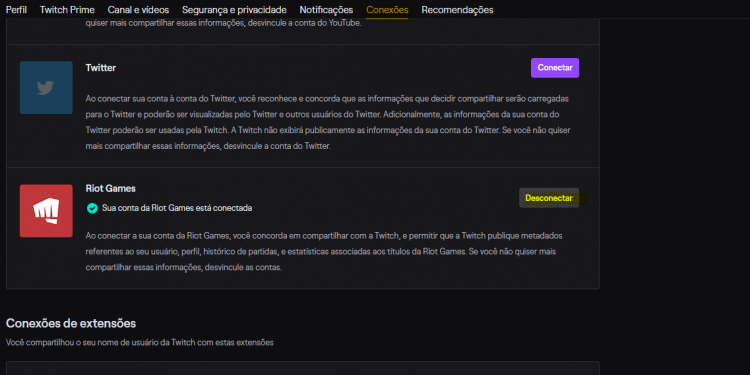This screenshot has width=750, height=375.
Task: Click the Twitter connection heading
Action: pos(101,68)
